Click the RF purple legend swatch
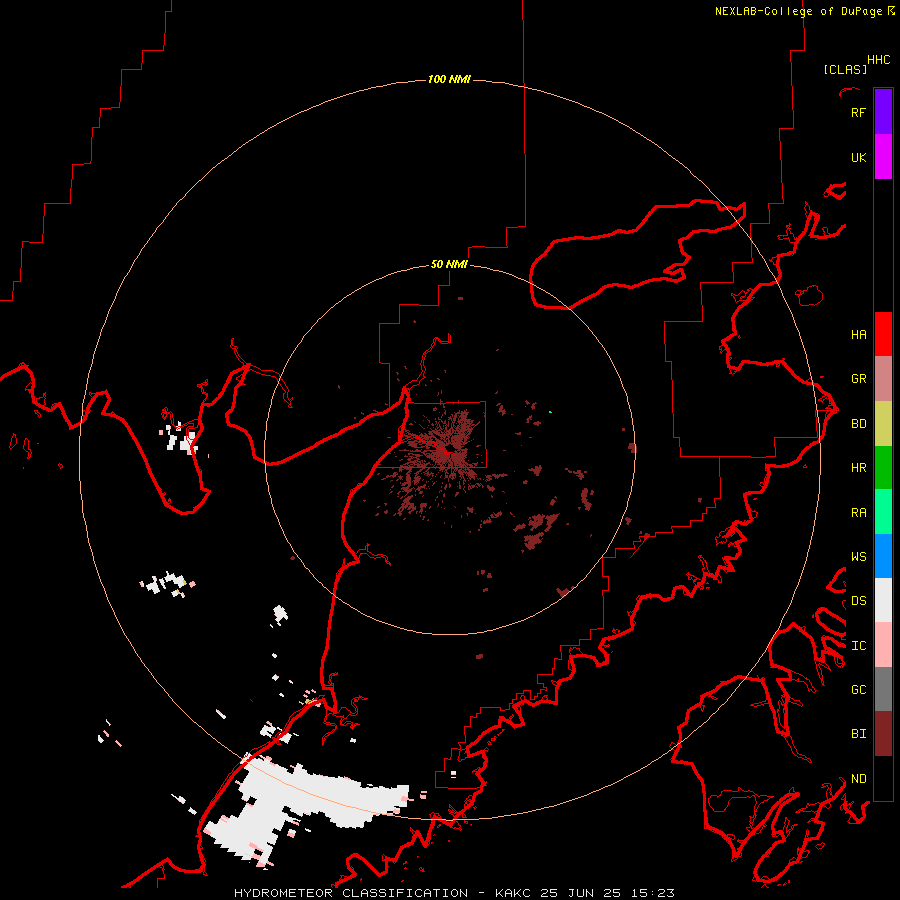 pos(883,112)
